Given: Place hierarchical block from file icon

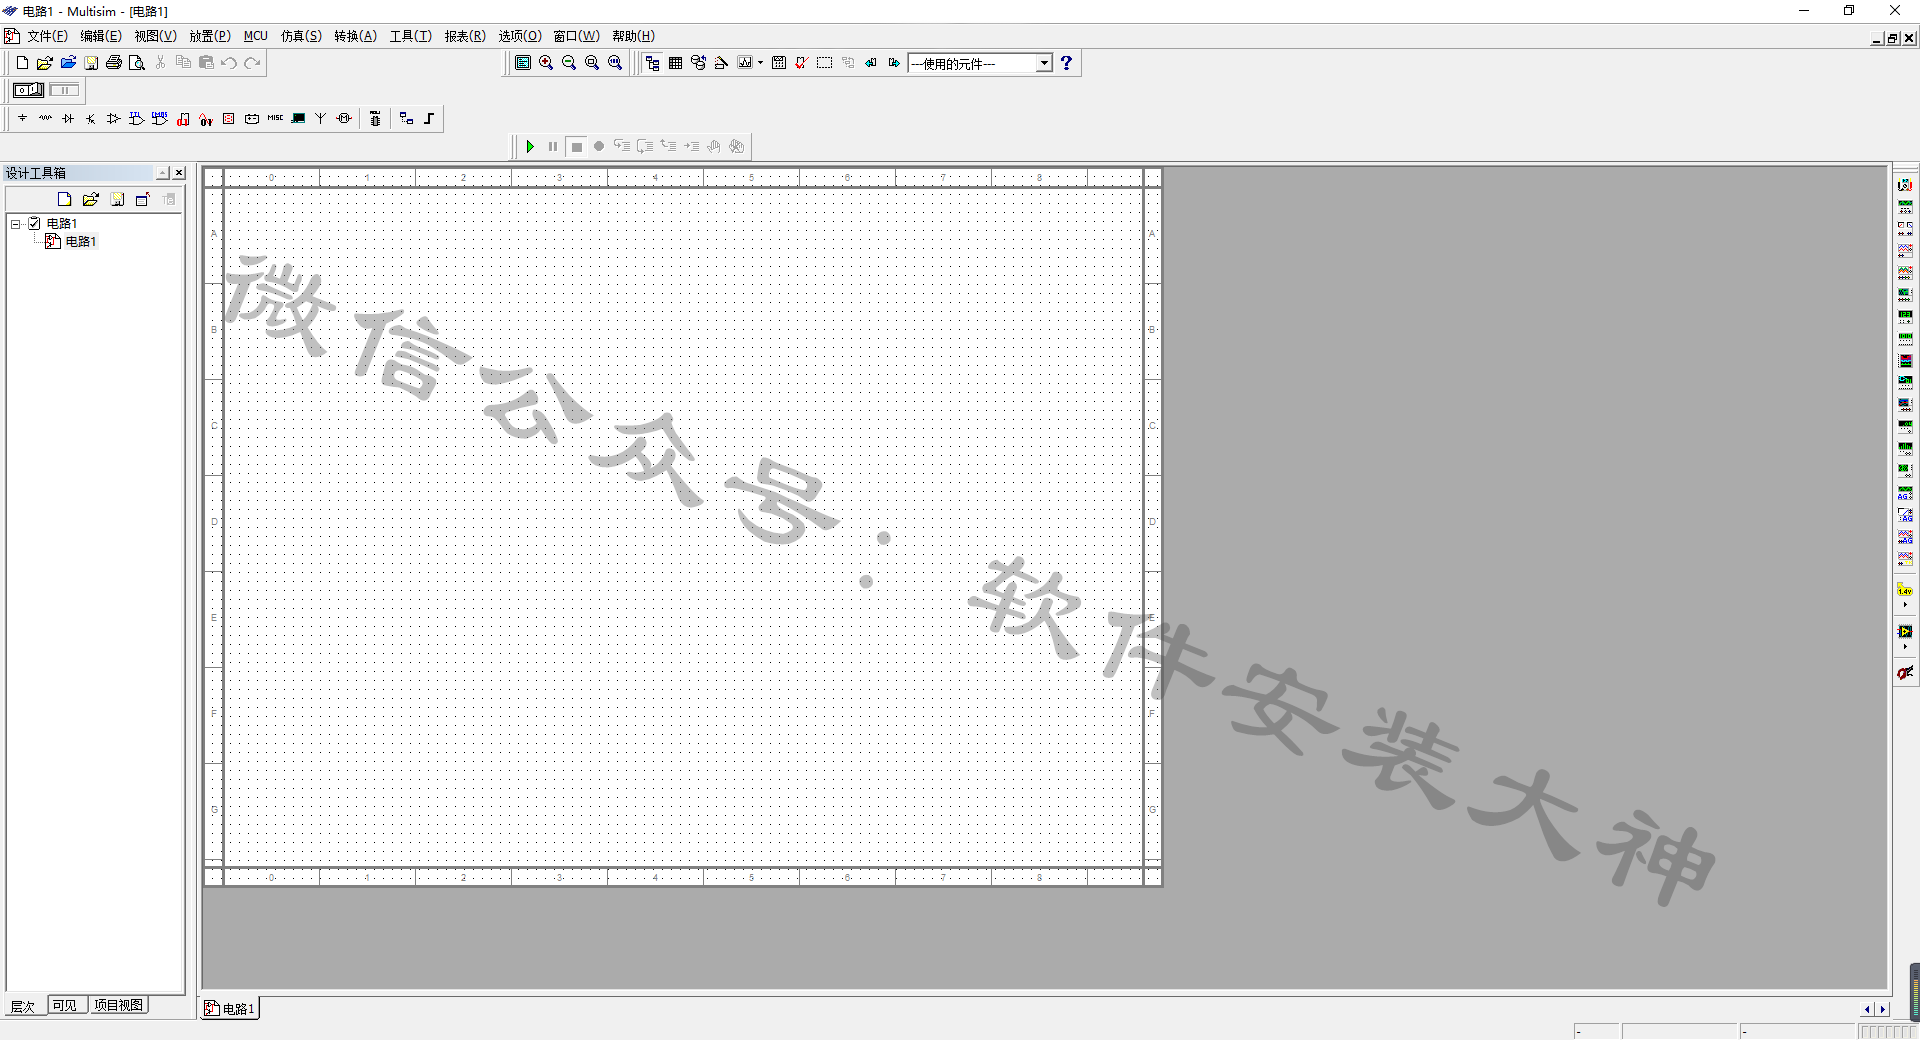Looking at the screenshot, I should point(406,118).
